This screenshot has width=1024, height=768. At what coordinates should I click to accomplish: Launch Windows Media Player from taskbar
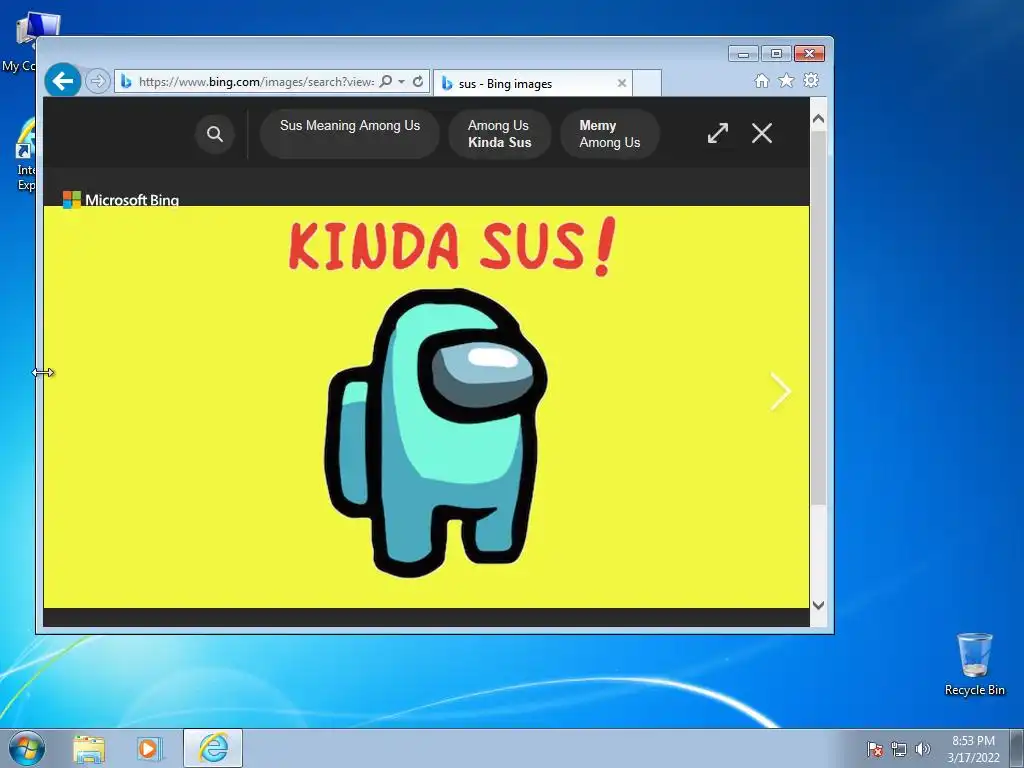150,748
